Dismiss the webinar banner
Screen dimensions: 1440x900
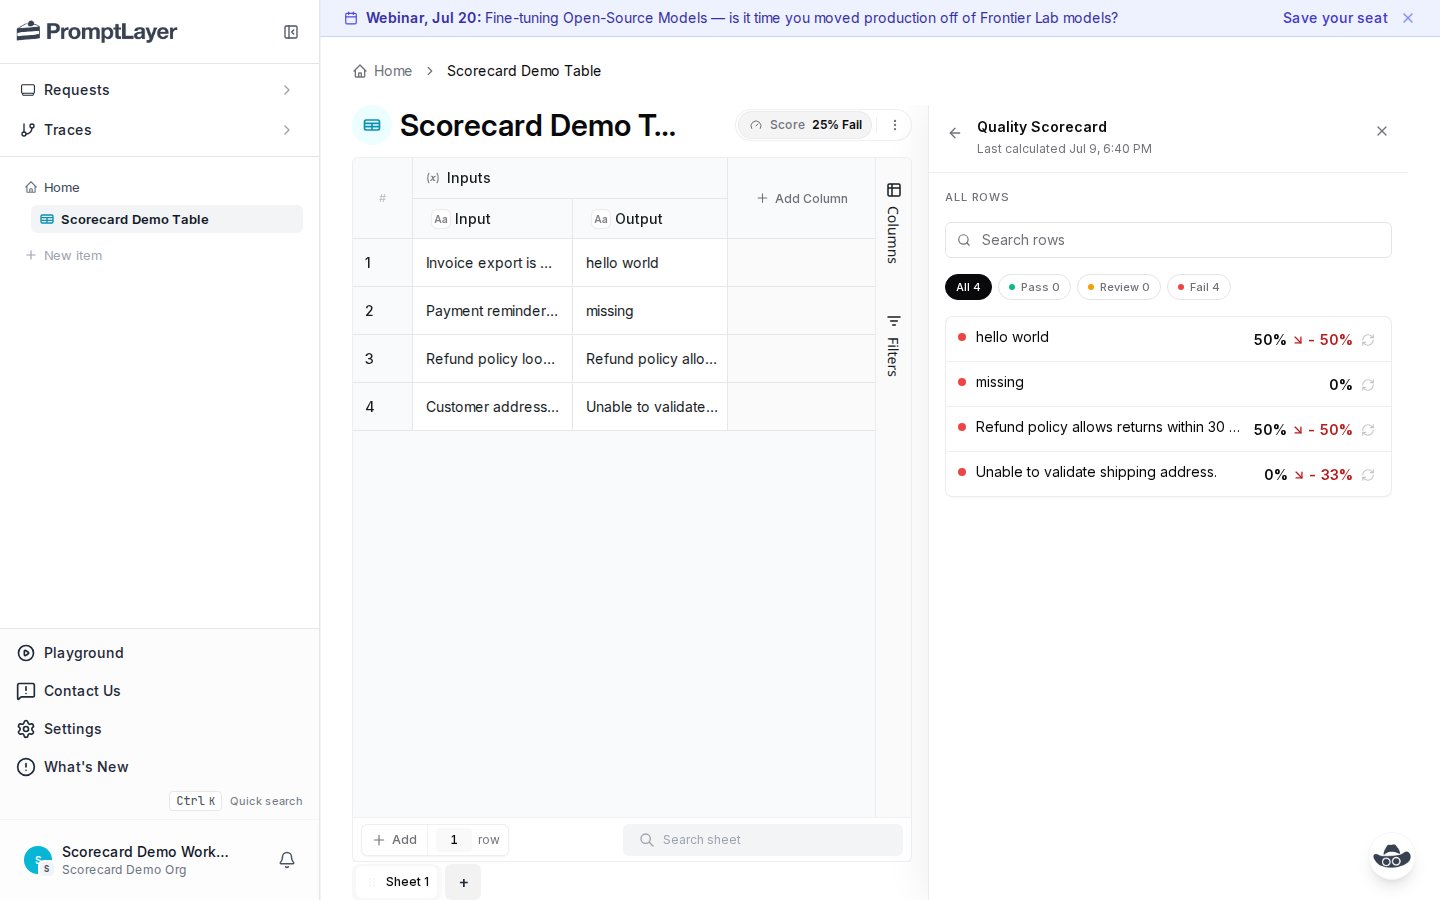pyautogui.click(x=1408, y=18)
